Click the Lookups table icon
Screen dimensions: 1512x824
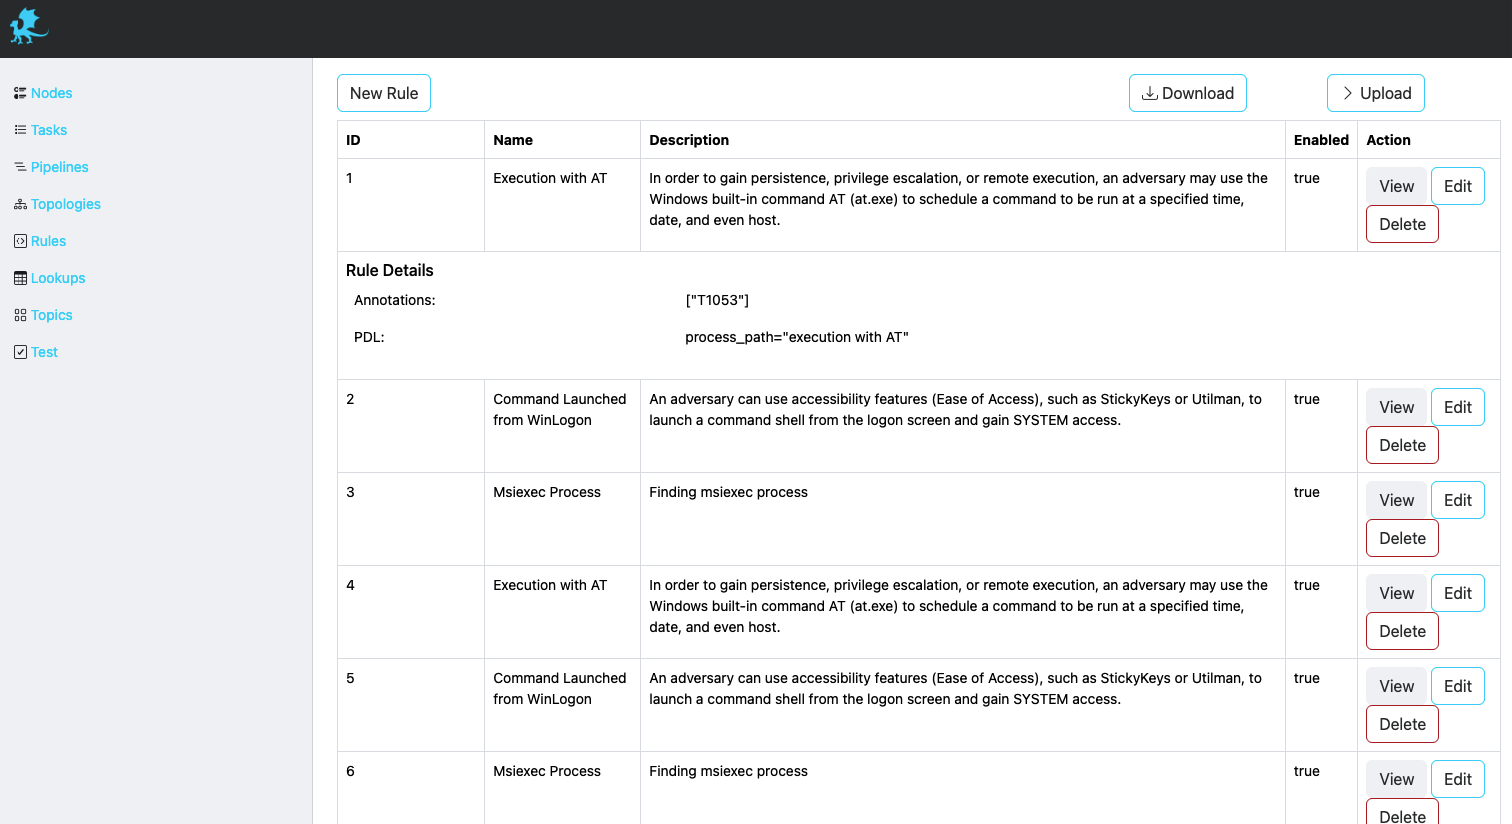[20, 278]
